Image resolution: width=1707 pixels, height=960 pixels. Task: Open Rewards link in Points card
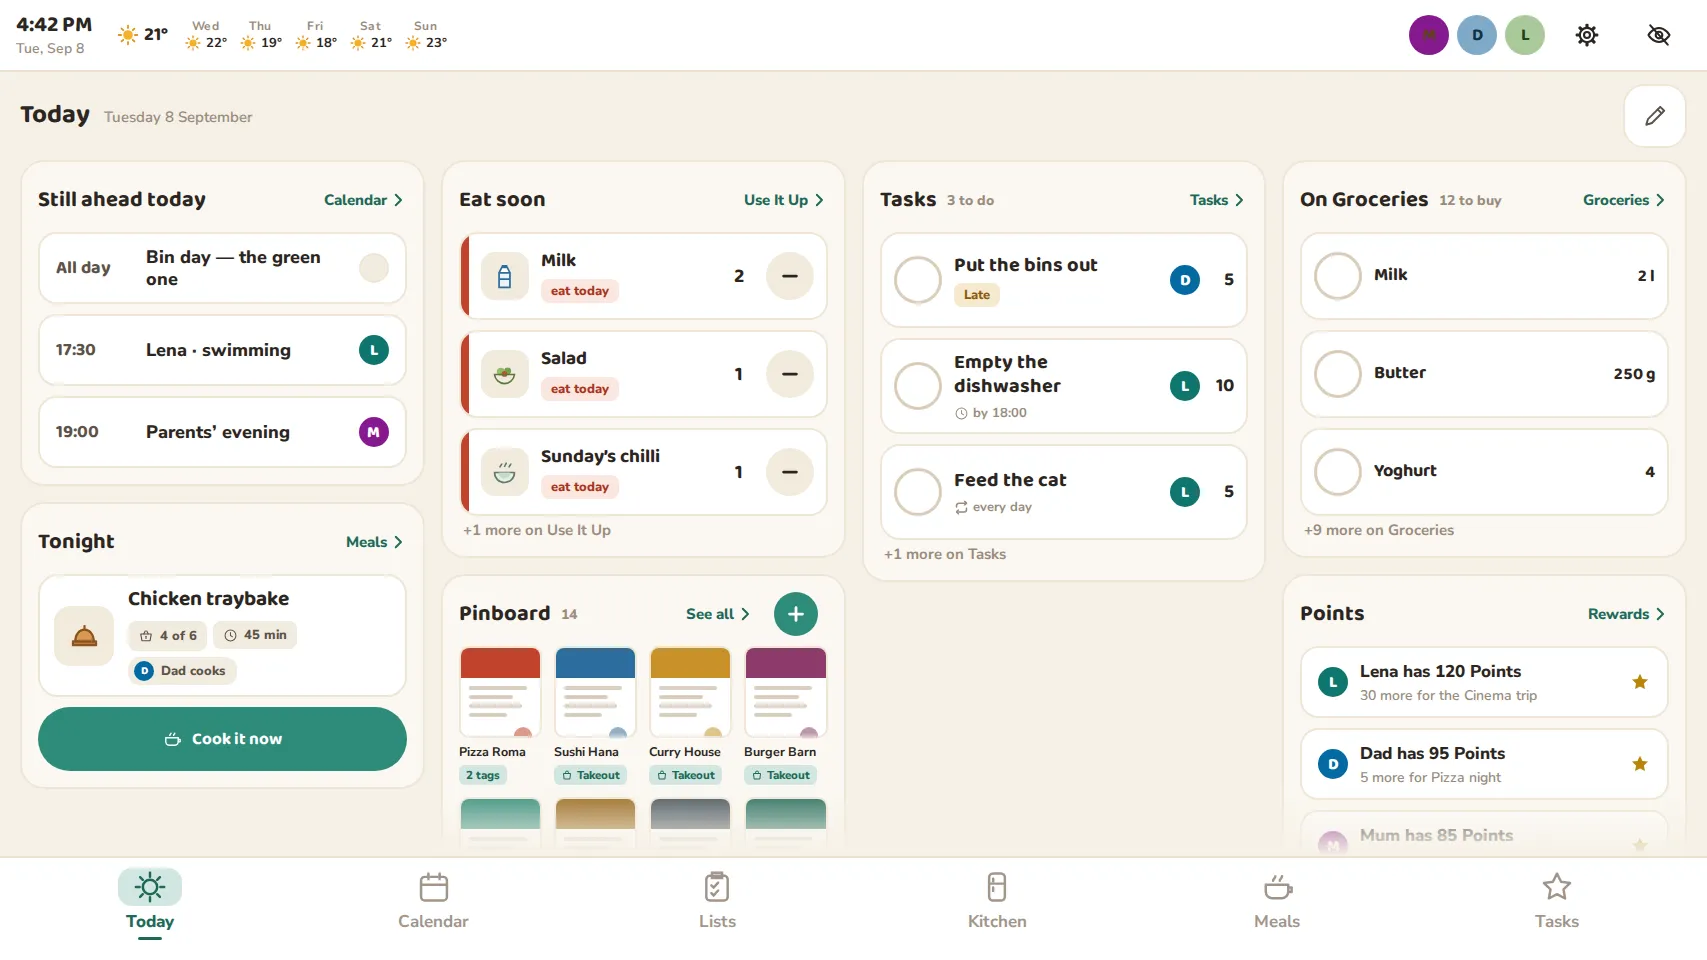[1627, 614]
